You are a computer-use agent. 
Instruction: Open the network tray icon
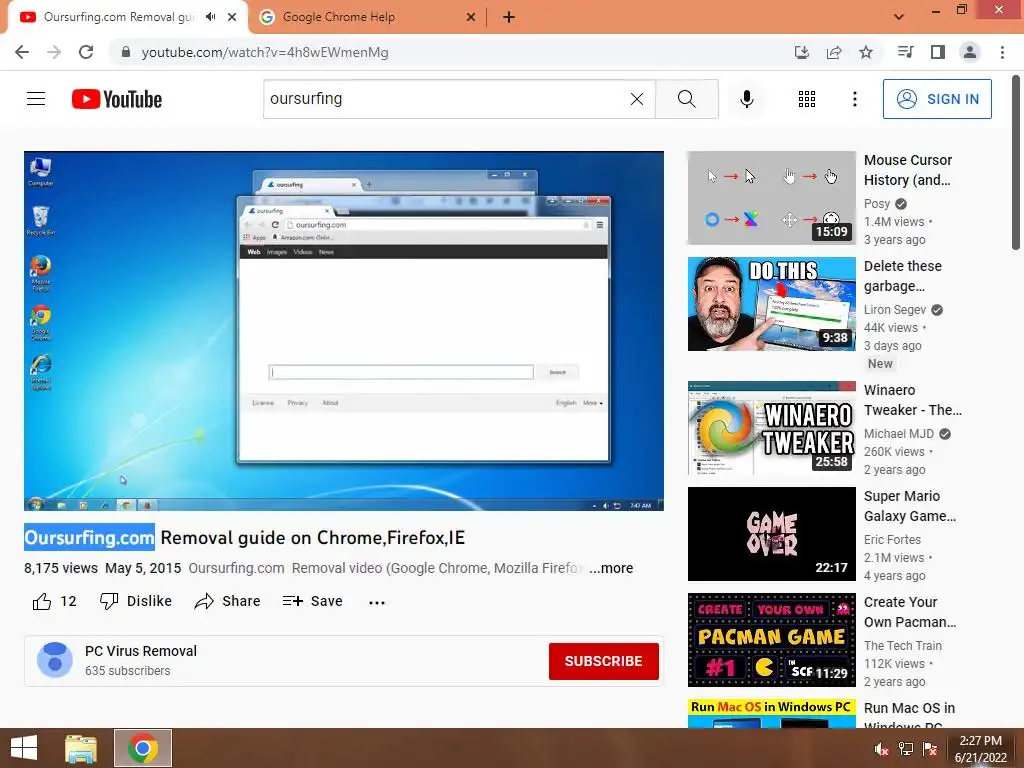906,749
